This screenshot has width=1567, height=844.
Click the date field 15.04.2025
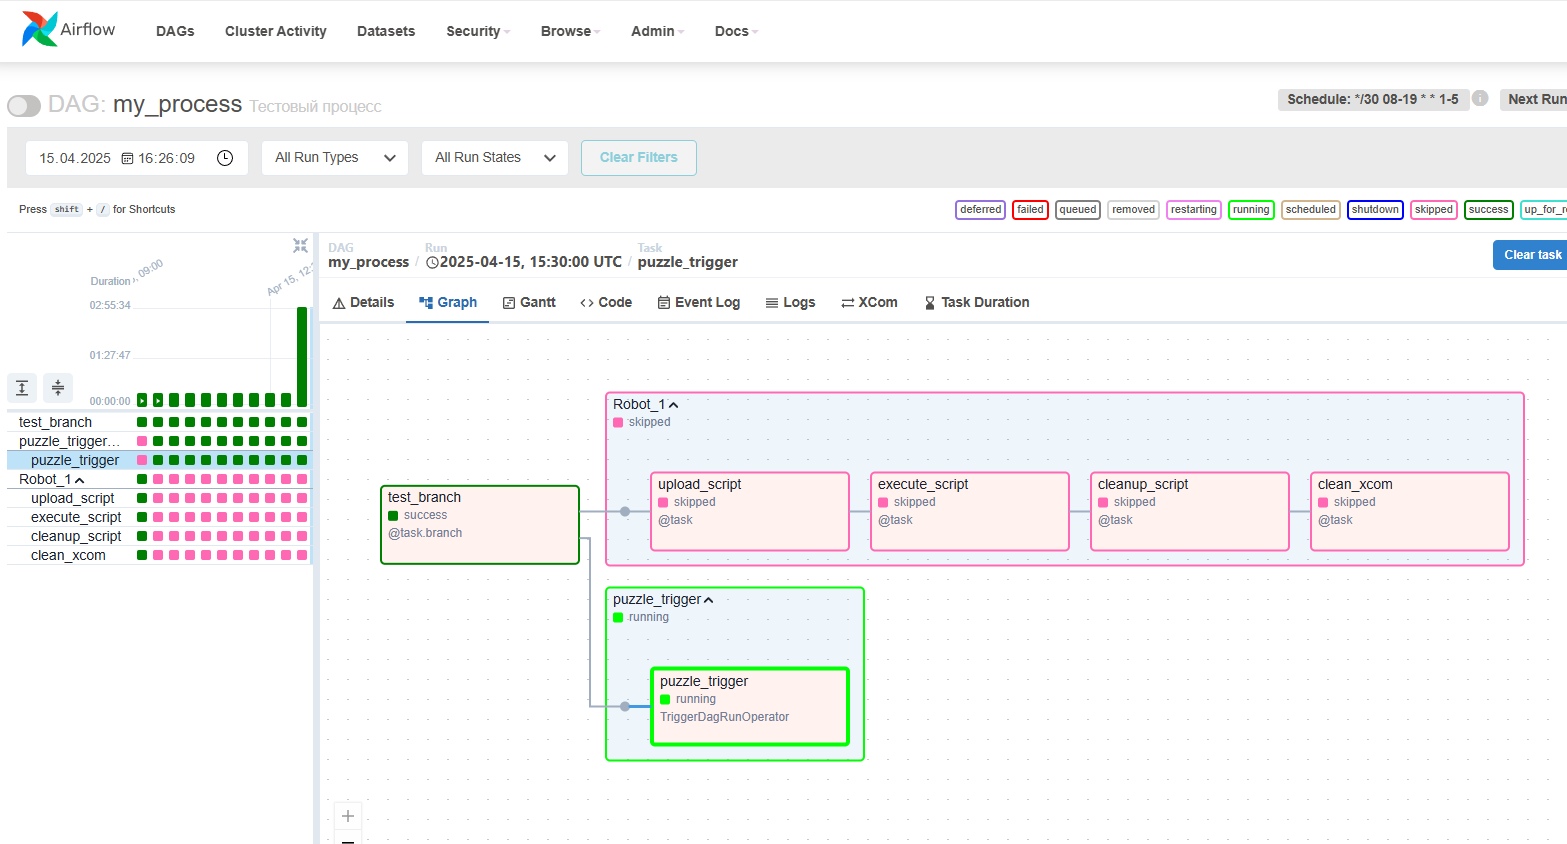(75, 158)
